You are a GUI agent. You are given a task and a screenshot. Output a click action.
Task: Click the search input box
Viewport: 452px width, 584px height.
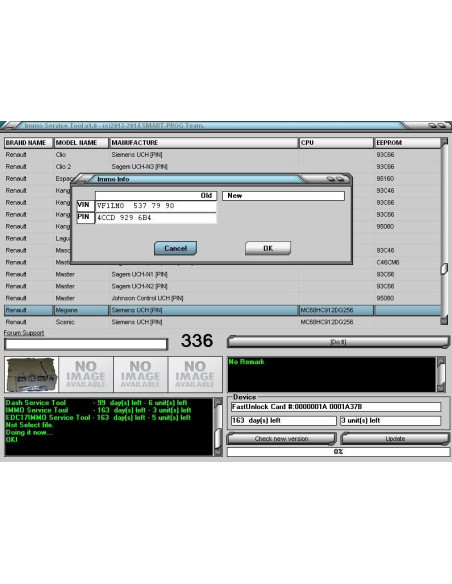pyautogui.click(x=86, y=345)
